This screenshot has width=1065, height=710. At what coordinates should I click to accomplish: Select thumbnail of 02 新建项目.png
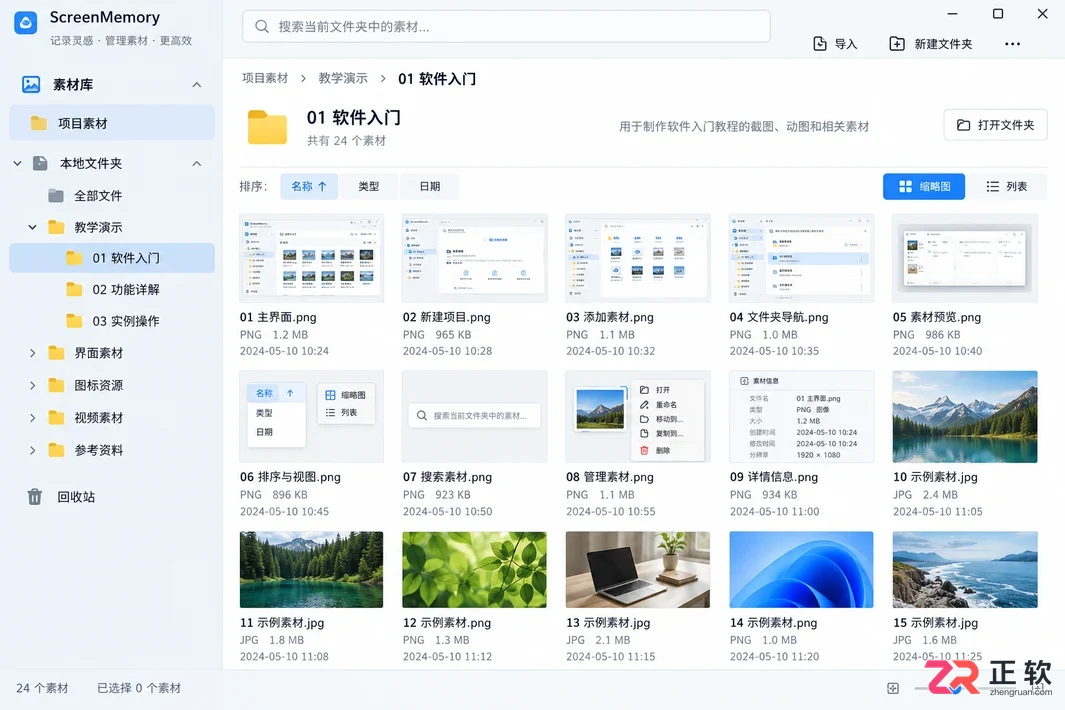click(474, 258)
